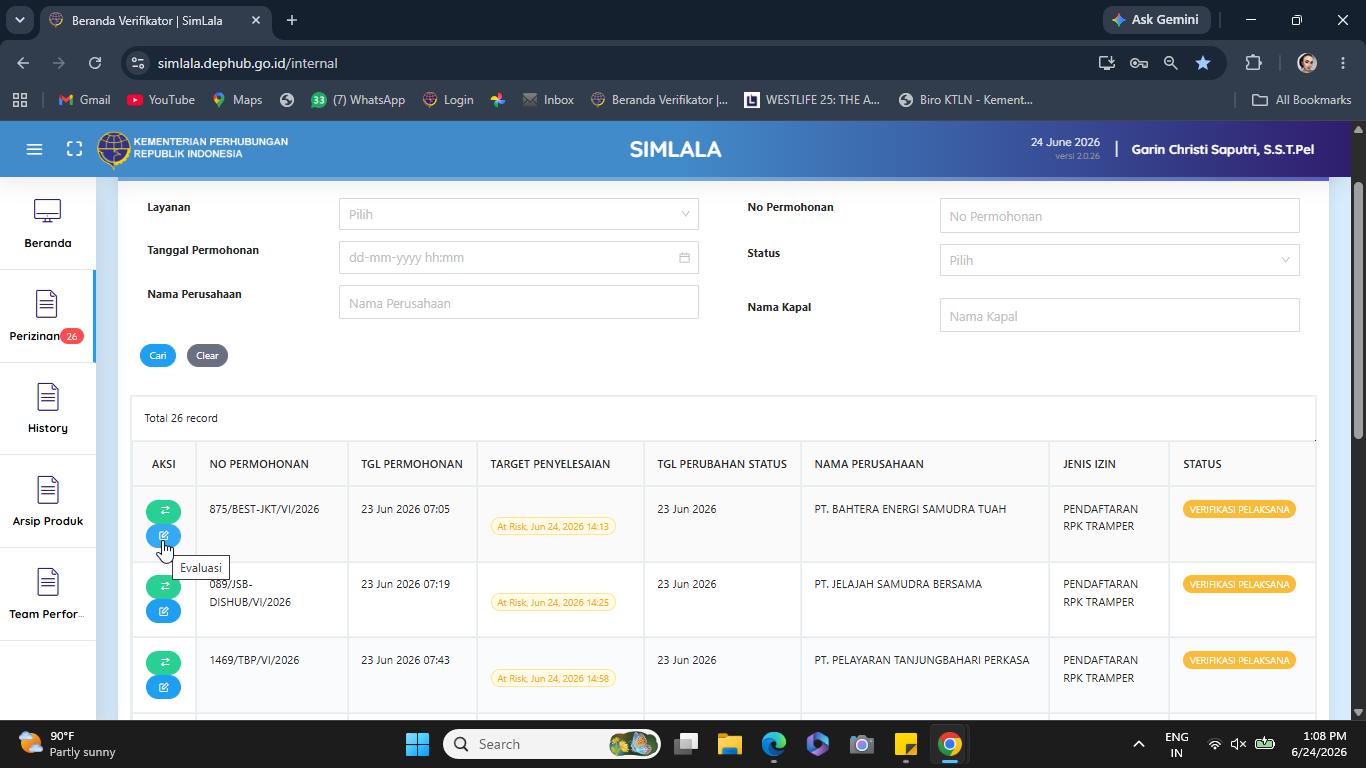
Task: Expand the Status dropdown
Action: [1119, 260]
